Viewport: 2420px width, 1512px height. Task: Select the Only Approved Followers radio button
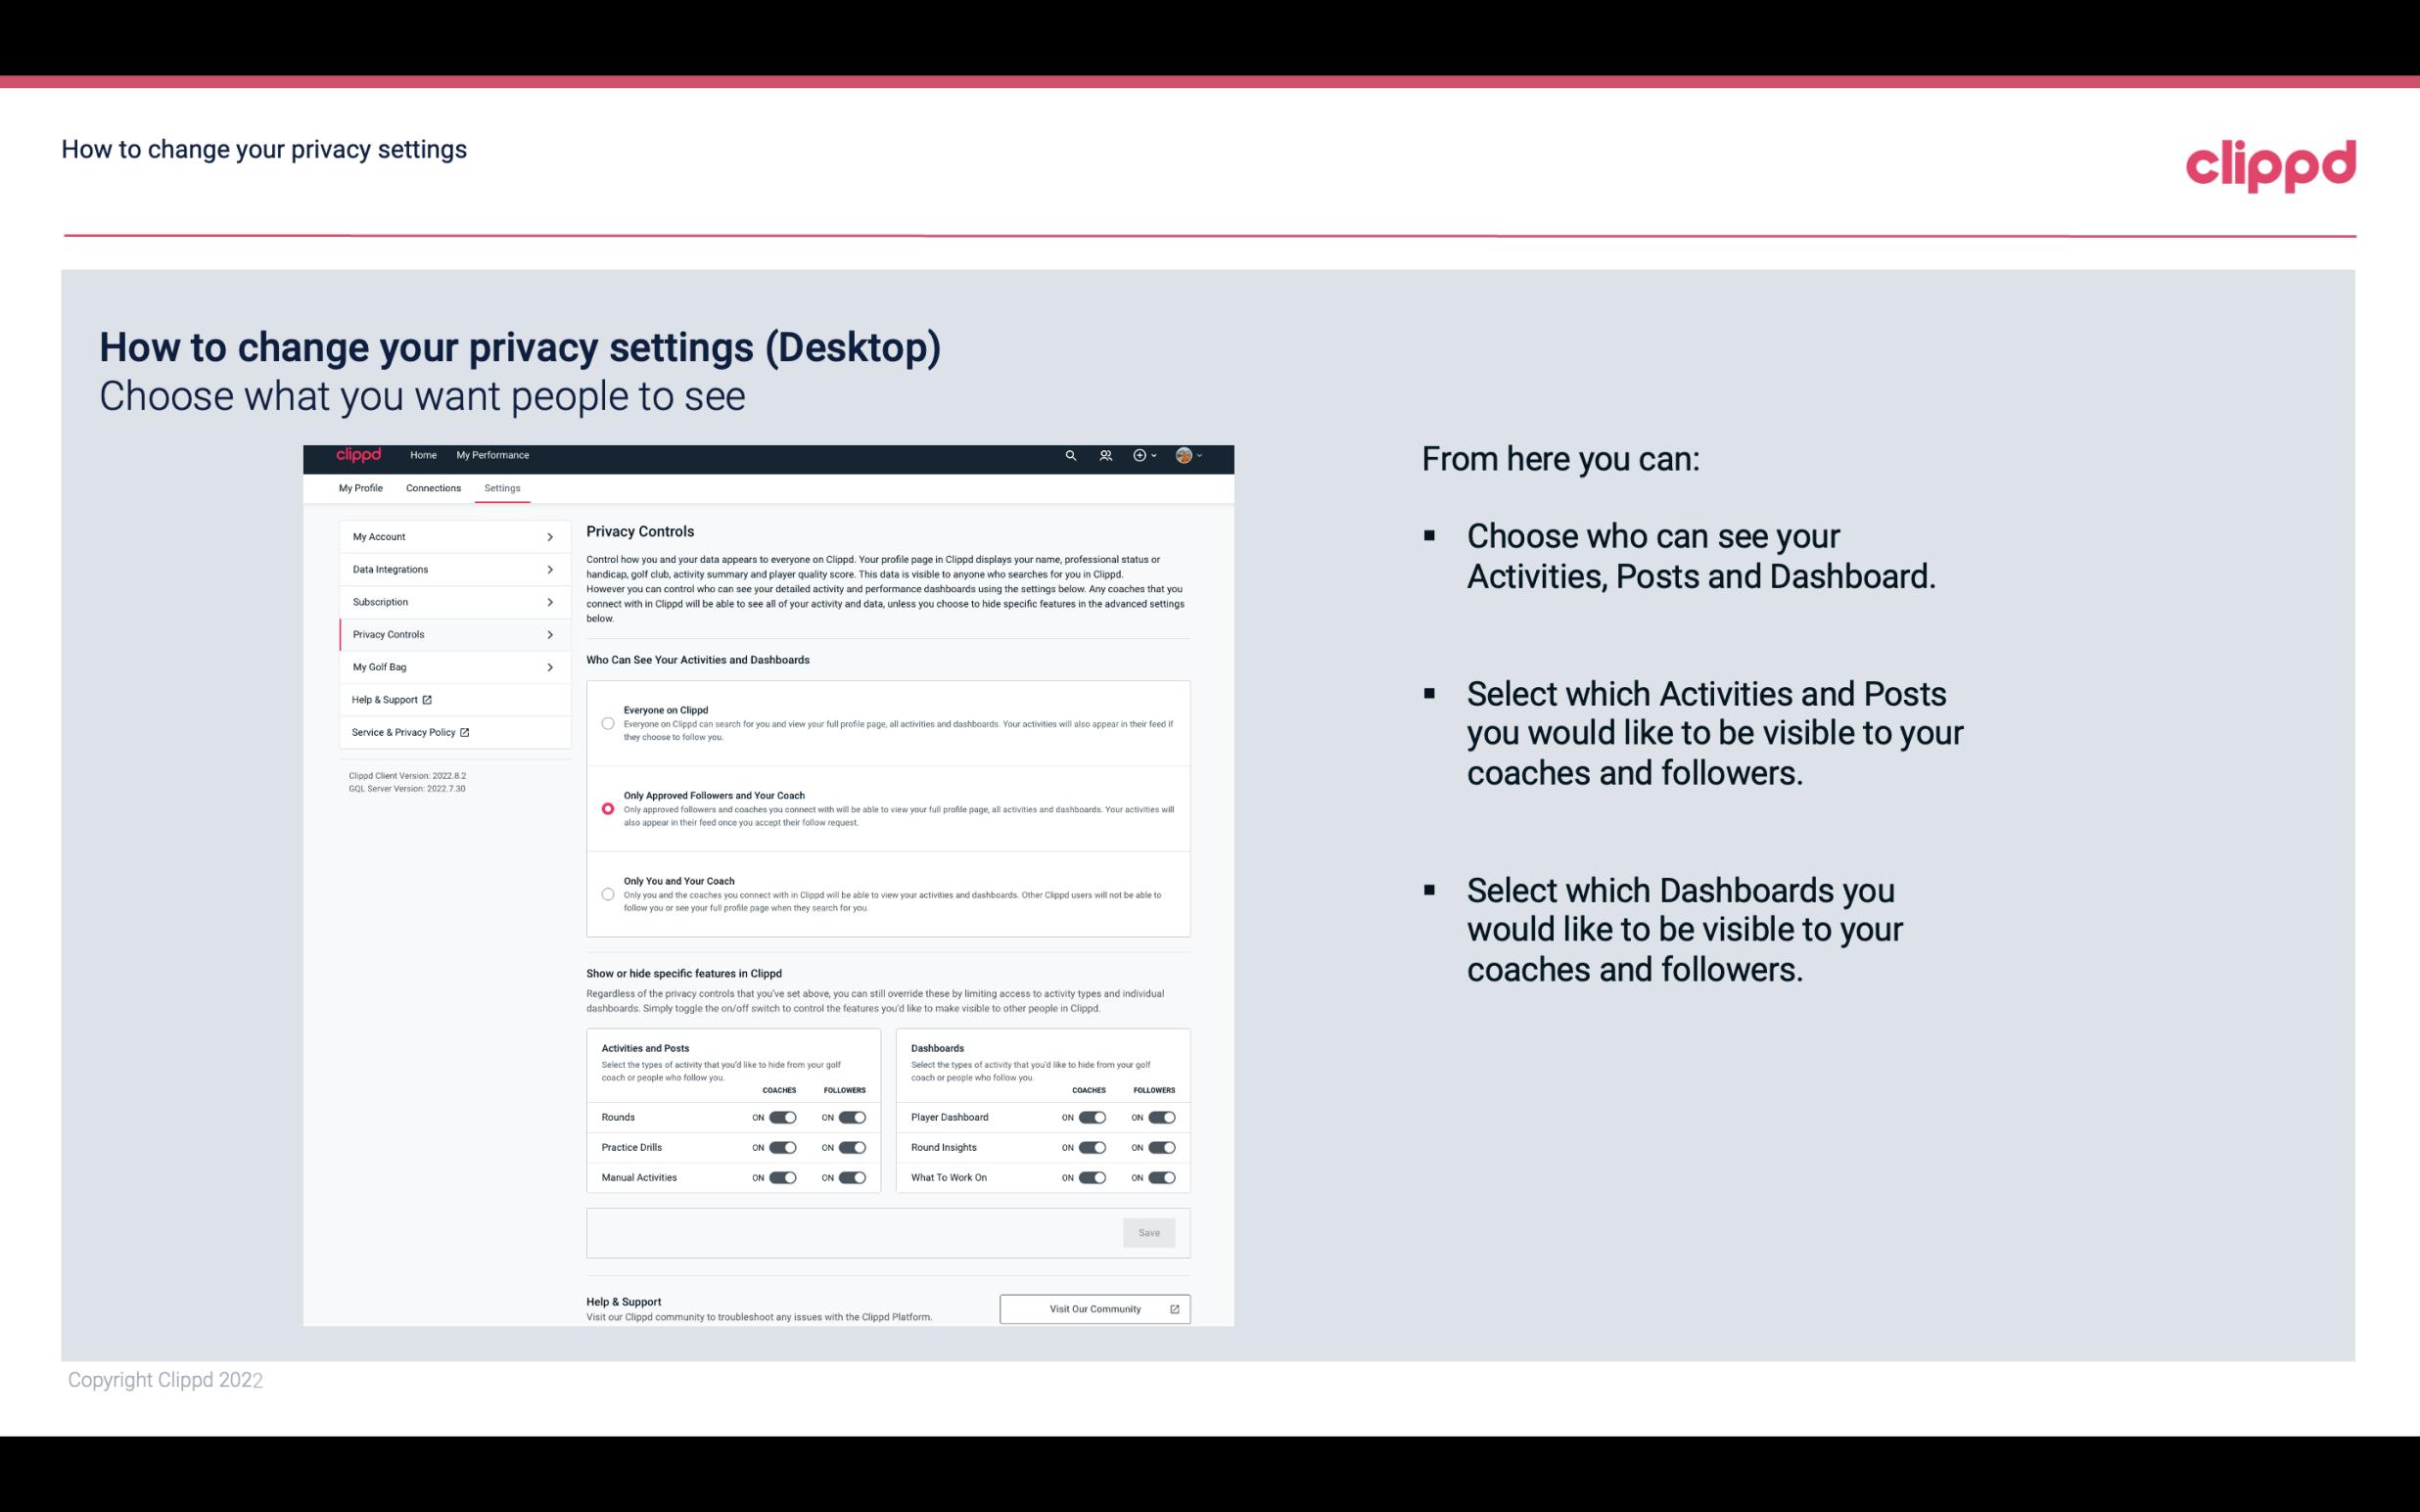tap(606, 806)
